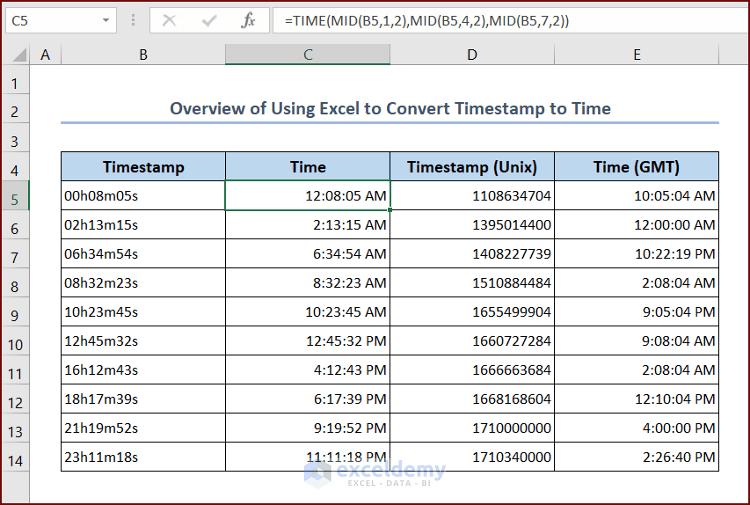Viewport: 750px width, 505px height.
Task: Select Unix timestamp cell 1408227739
Action: tap(472, 253)
